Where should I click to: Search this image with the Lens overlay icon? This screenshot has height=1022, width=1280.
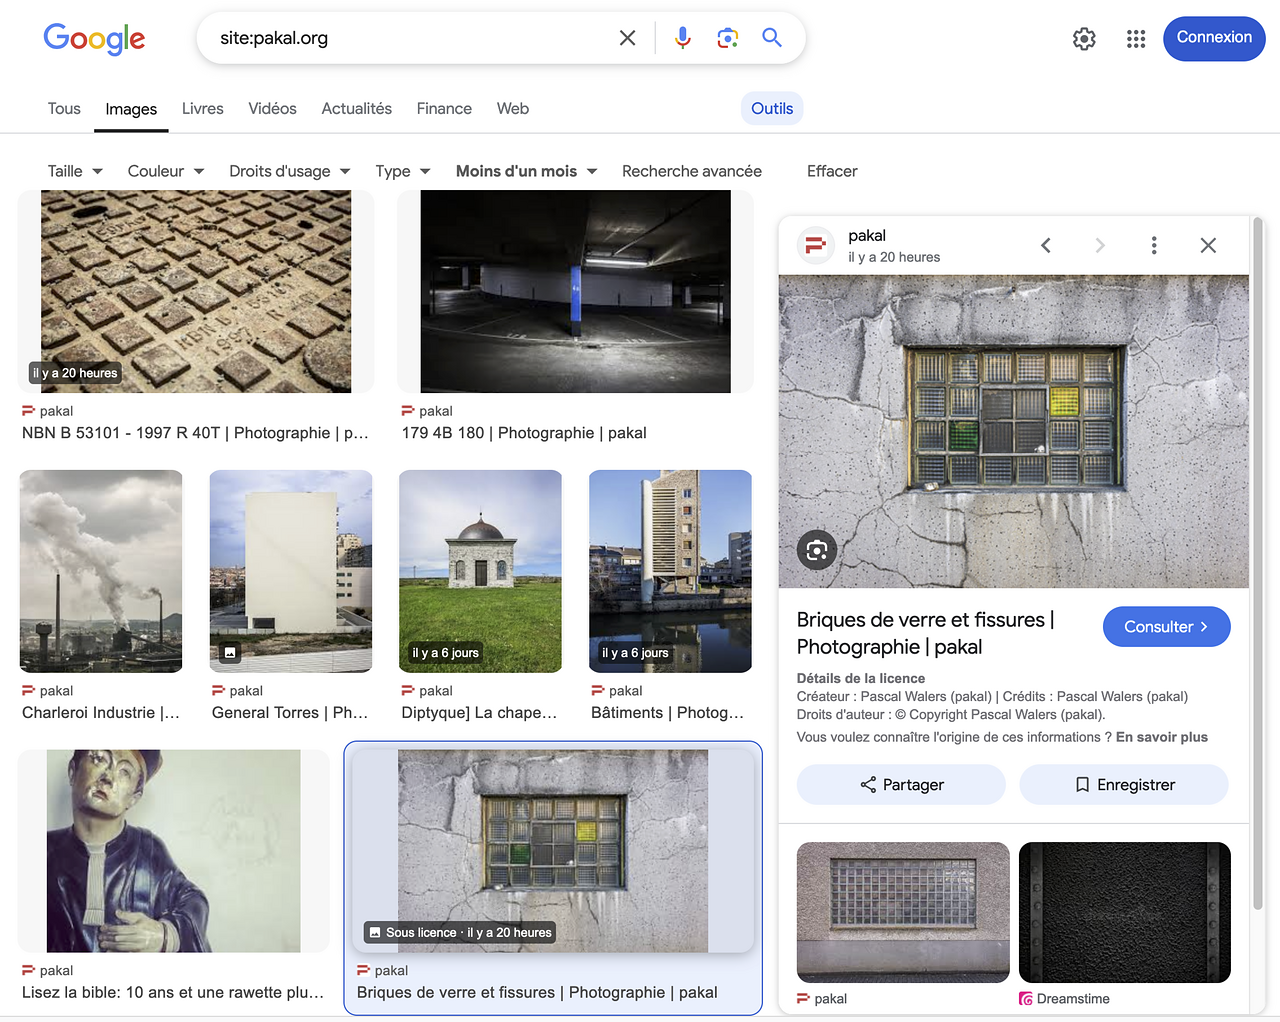tap(817, 550)
